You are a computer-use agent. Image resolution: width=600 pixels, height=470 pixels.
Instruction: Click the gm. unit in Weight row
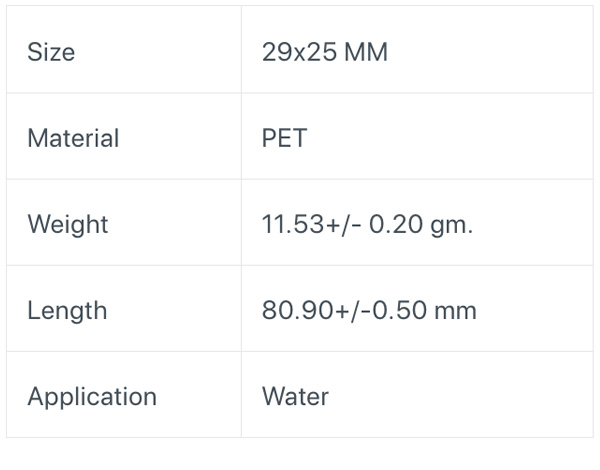(452, 226)
